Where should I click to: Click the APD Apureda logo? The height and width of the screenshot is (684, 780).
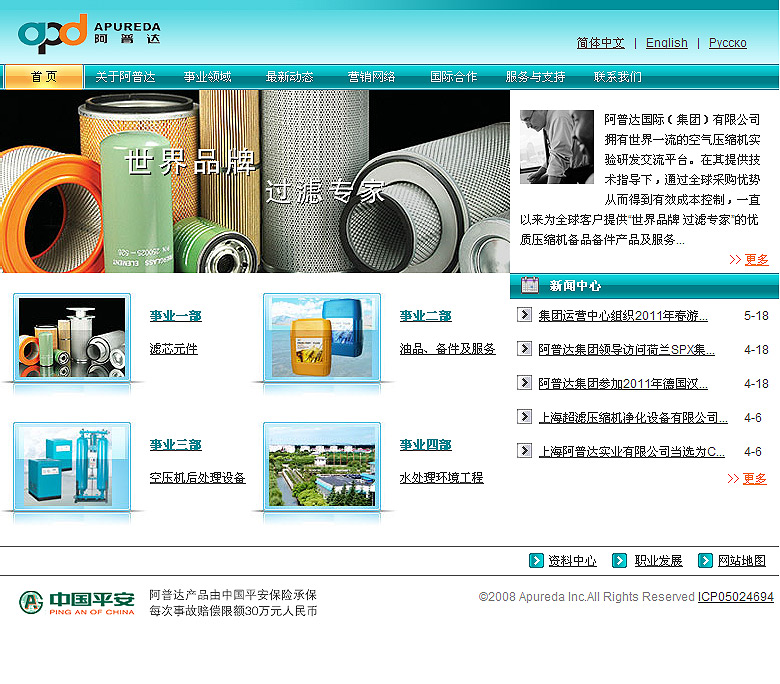(x=88, y=34)
